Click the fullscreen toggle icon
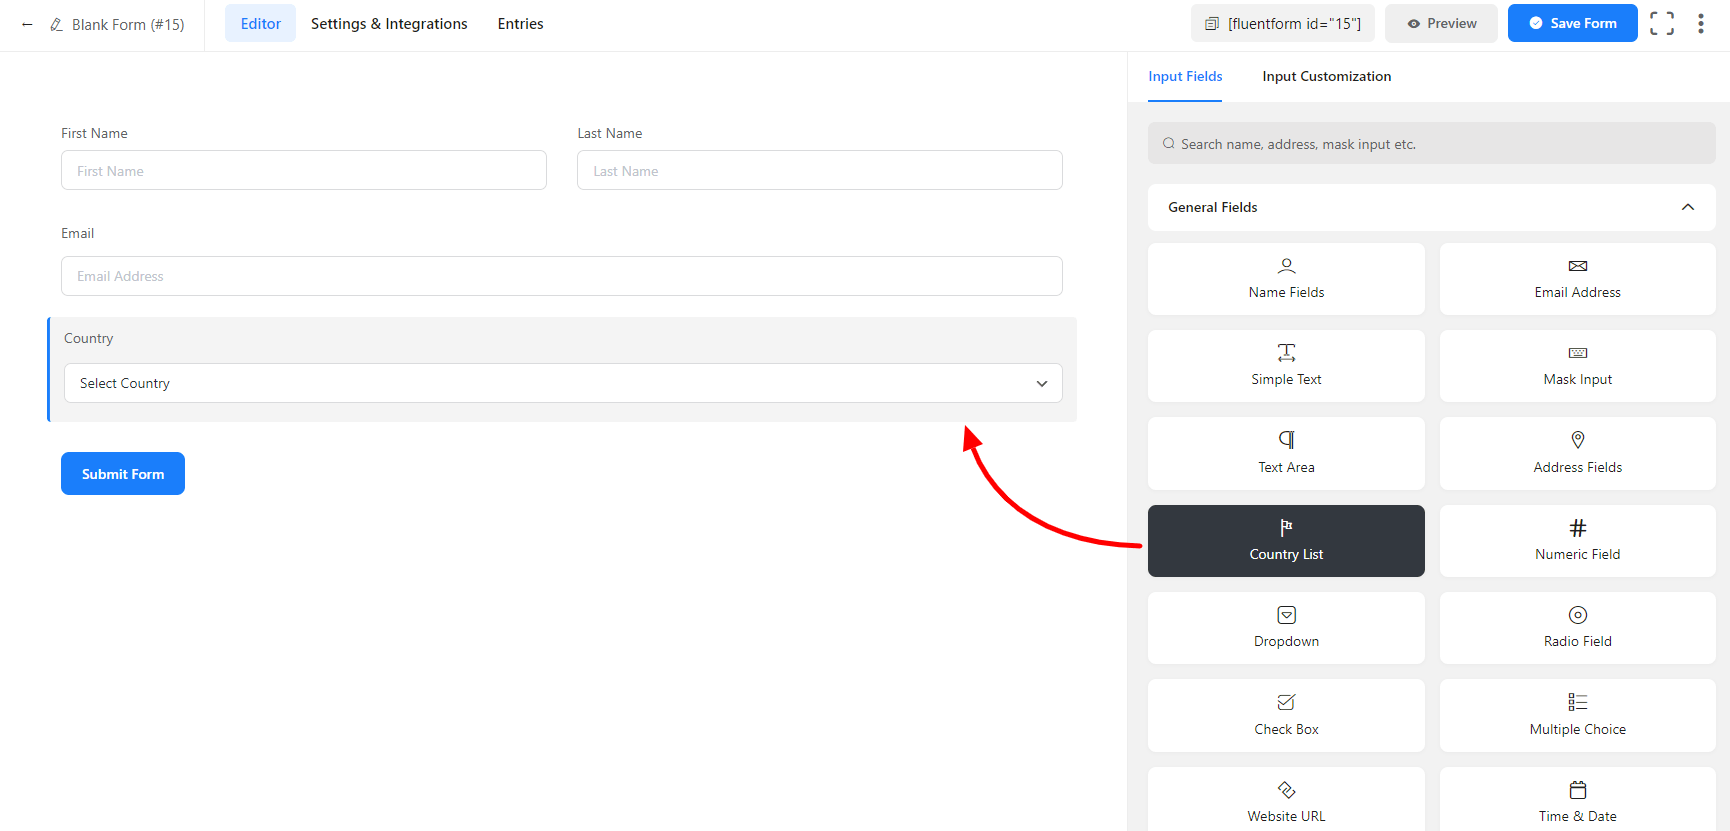1730x831 pixels. [1661, 24]
